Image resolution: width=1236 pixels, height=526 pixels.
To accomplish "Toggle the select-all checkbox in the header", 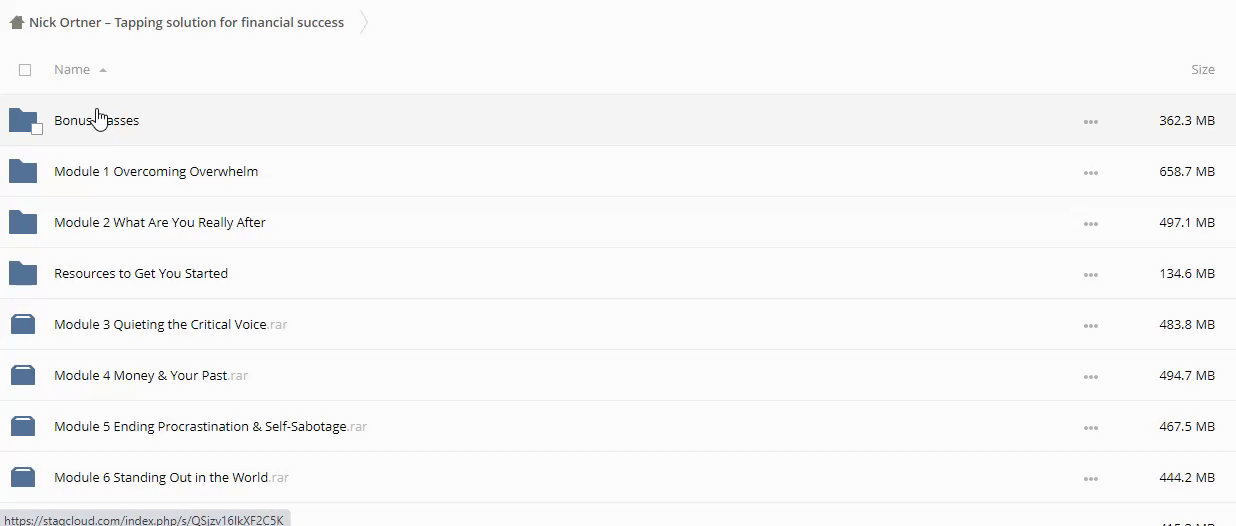I will [x=25, y=70].
